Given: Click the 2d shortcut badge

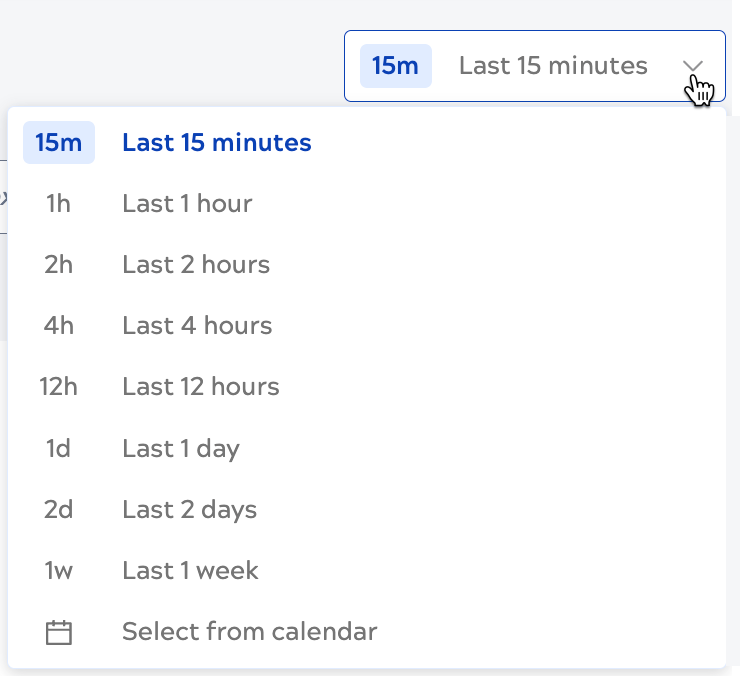Looking at the screenshot, I should click(59, 510).
